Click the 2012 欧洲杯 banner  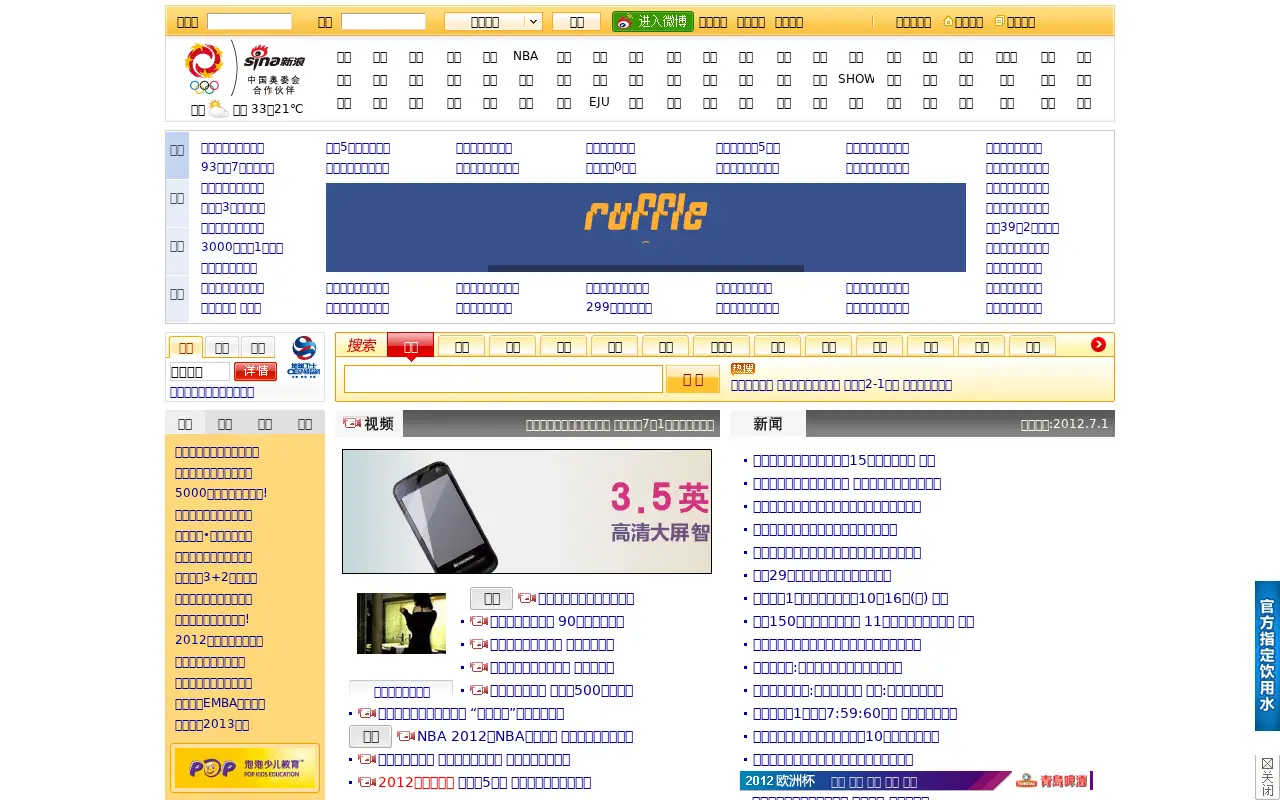pyautogui.click(x=876, y=781)
